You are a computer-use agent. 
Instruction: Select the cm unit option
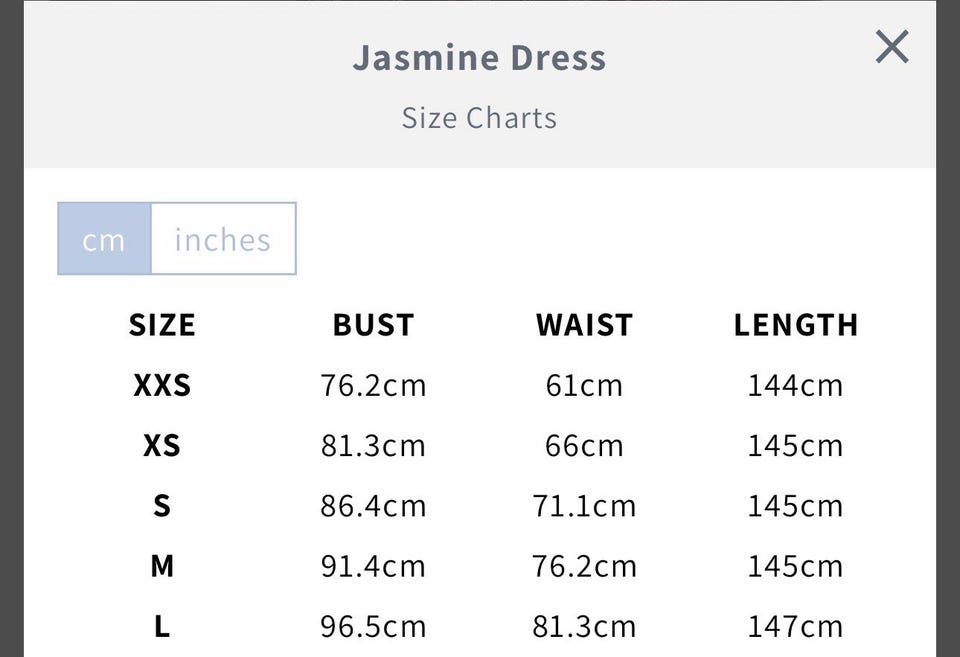pyautogui.click(x=104, y=239)
